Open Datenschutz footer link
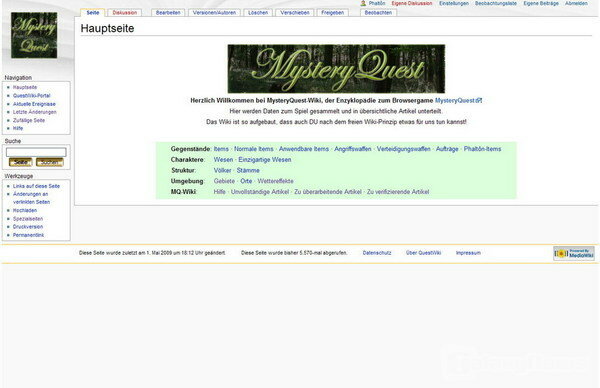This screenshot has width=600, height=388. pos(377,253)
